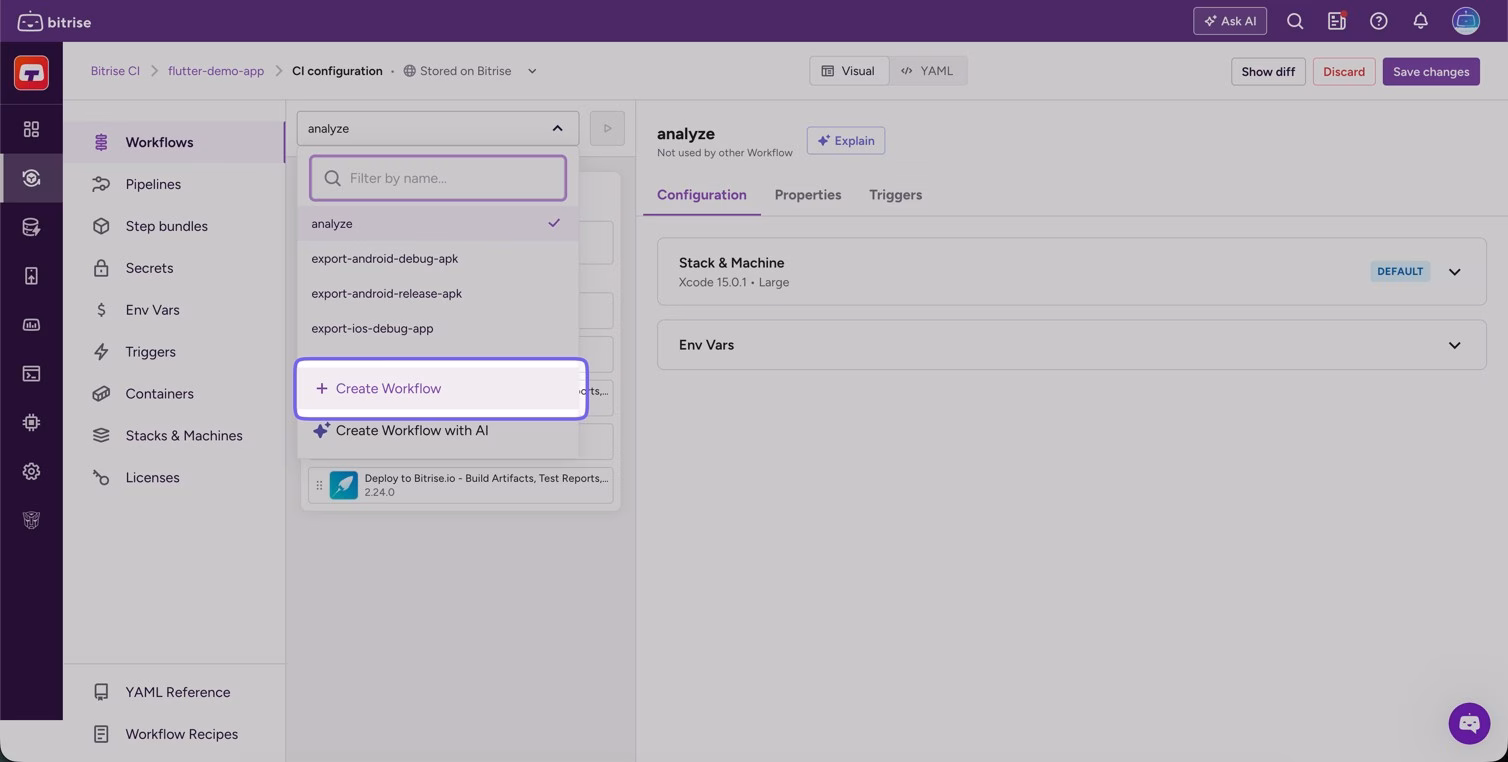This screenshot has height=762, width=1508.
Task: Click the Show diff button
Action: click(1268, 71)
